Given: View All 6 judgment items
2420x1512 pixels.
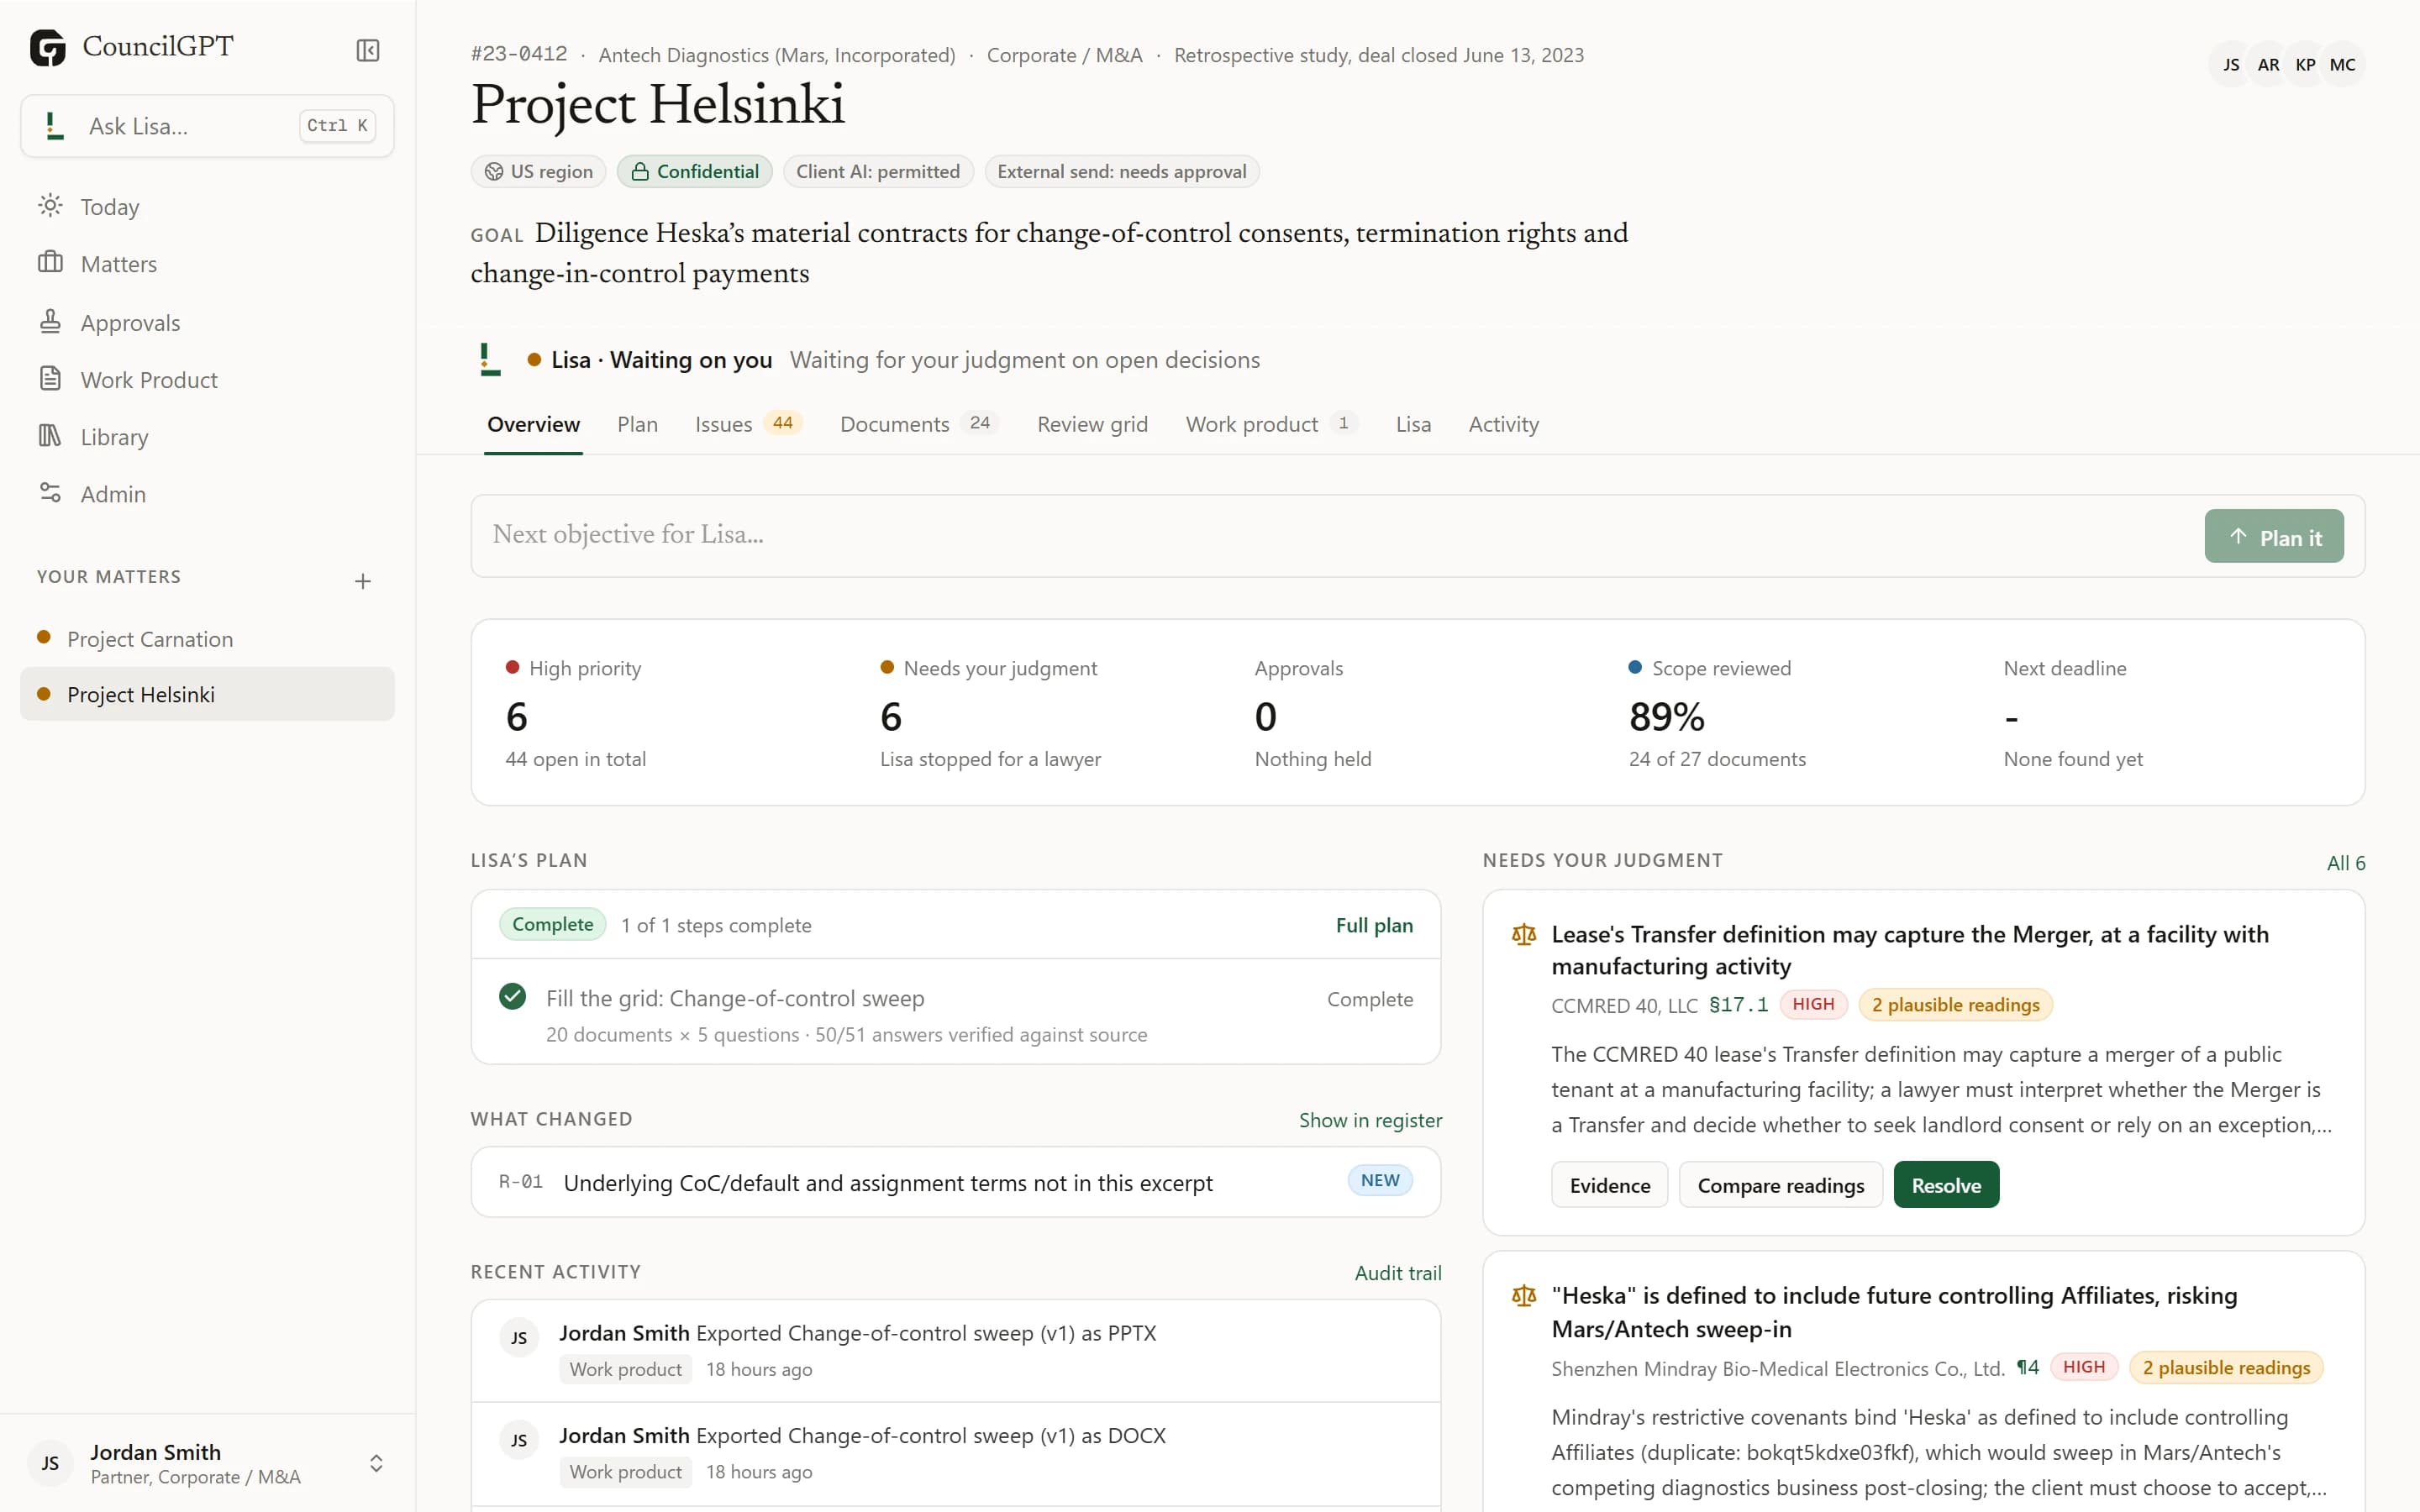Looking at the screenshot, I should 2345,863.
